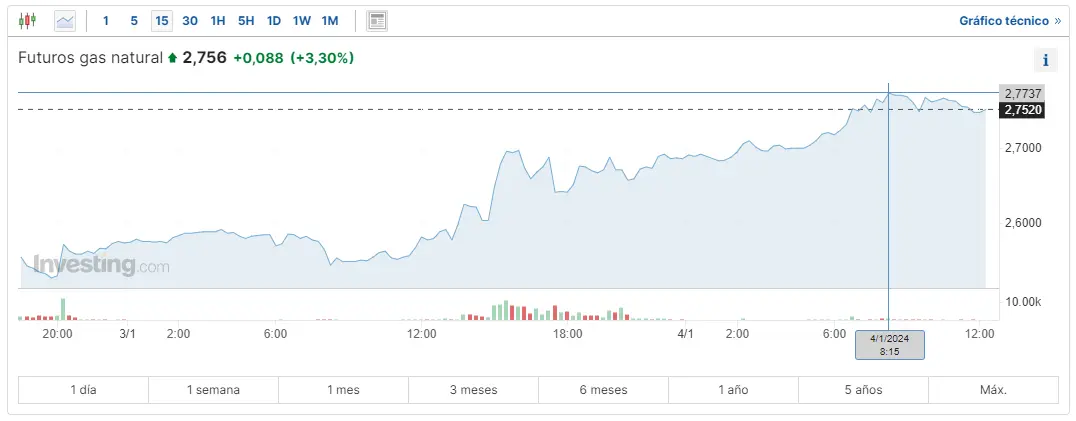Click the Máx. range button
This screenshot has height=421, width=1076.
pos(993,390)
